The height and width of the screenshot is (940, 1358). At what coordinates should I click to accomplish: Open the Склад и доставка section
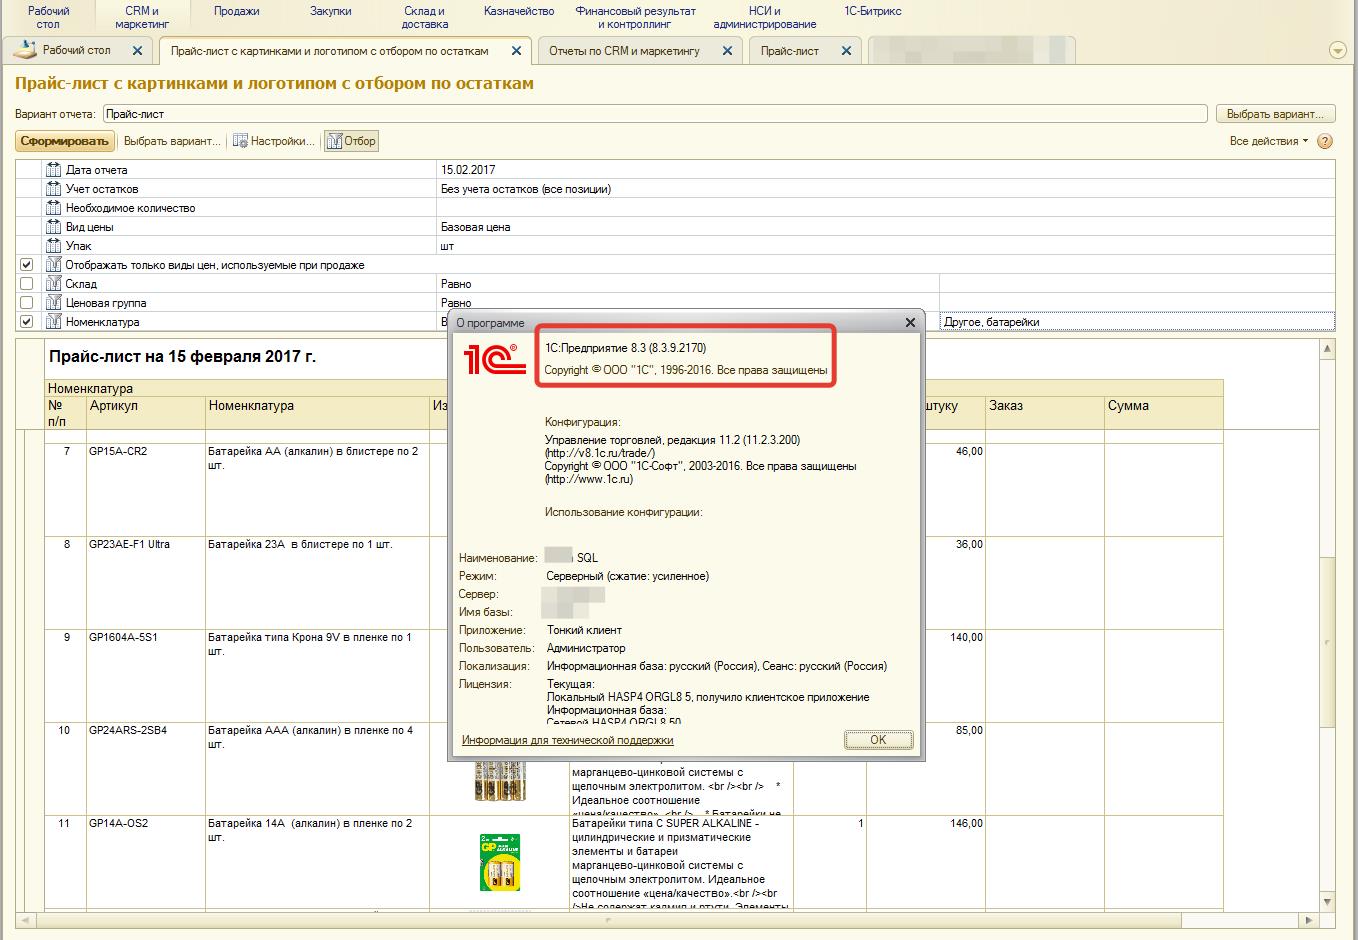(x=425, y=17)
